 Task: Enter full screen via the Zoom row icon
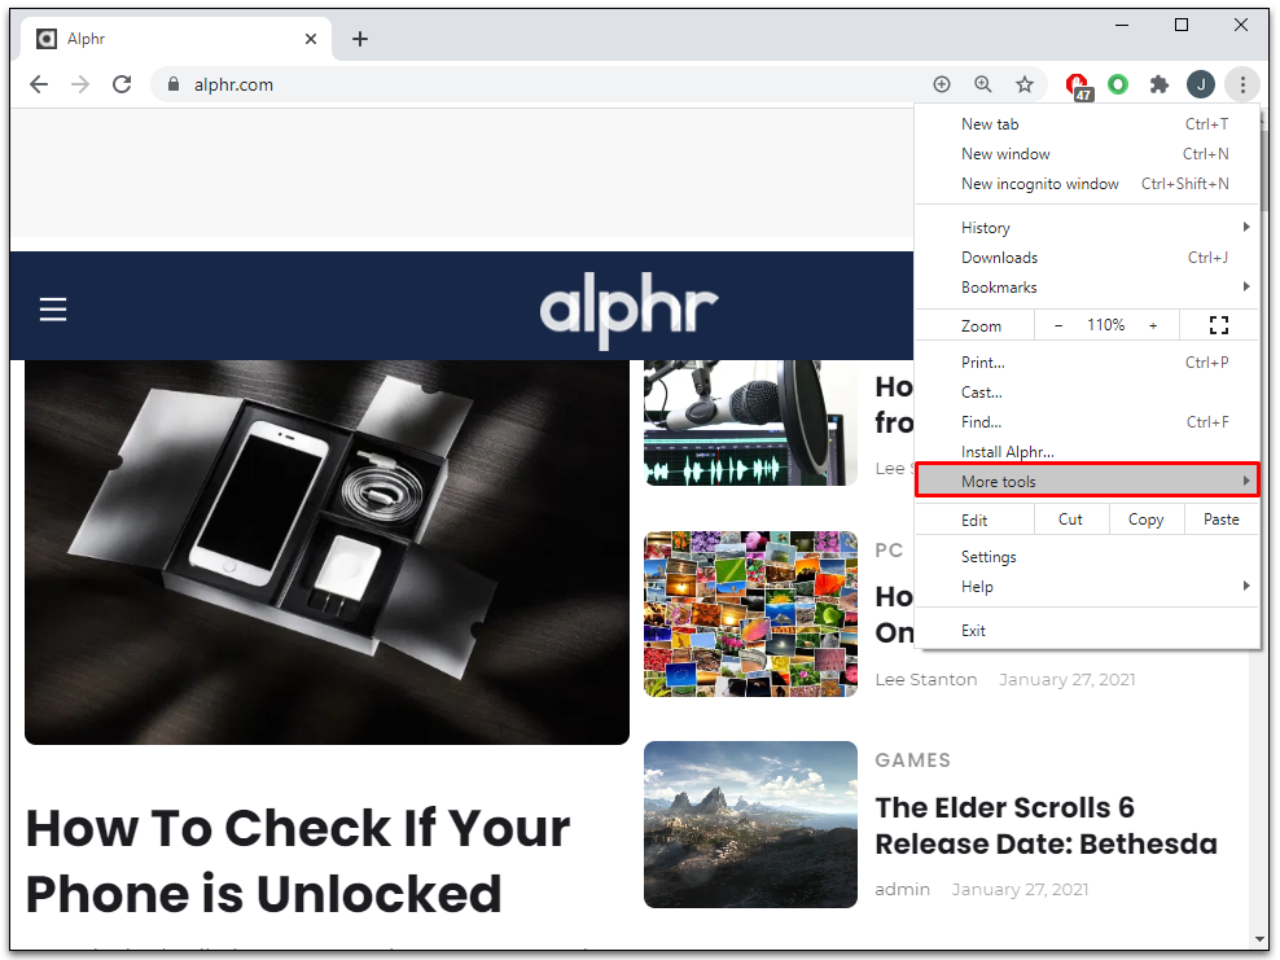point(1218,324)
